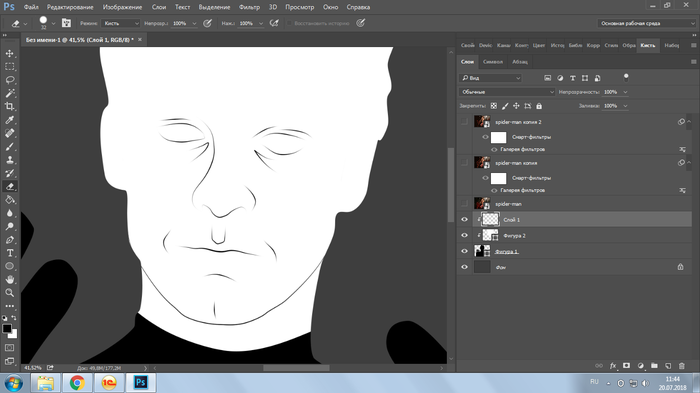Open the blend mode Обычные dropdown

pyautogui.click(x=507, y=92)
